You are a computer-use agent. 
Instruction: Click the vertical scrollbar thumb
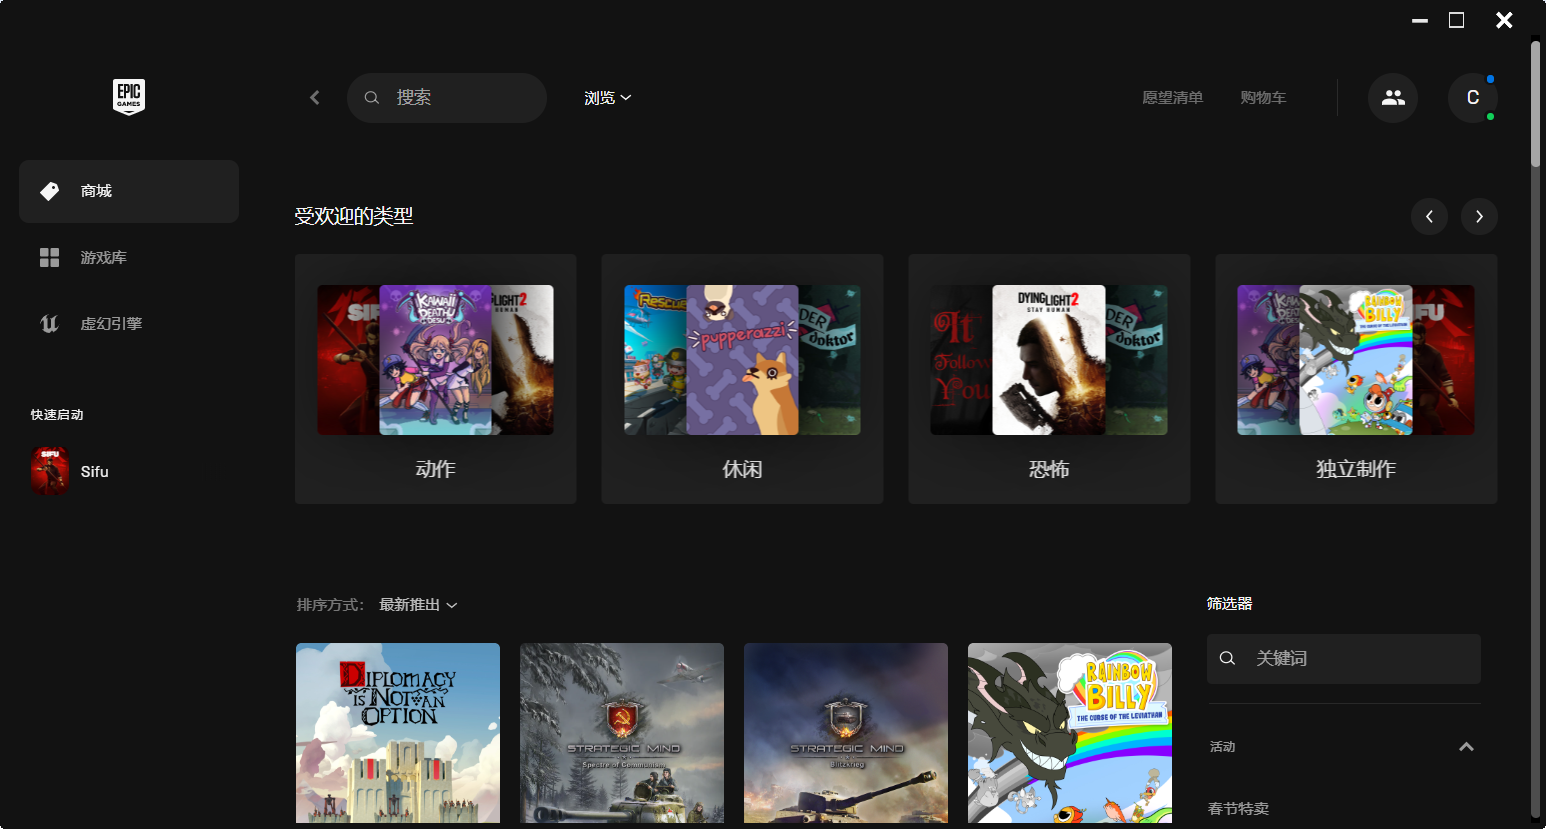(1536, 104)
